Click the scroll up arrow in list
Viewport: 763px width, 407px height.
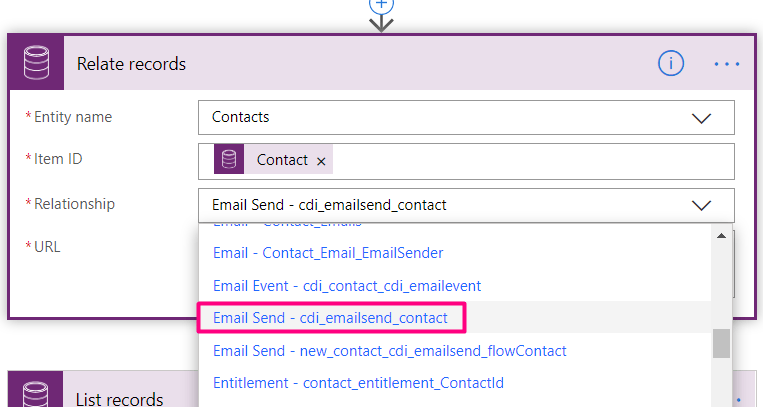pyautogui.click(x=720, y=236)
